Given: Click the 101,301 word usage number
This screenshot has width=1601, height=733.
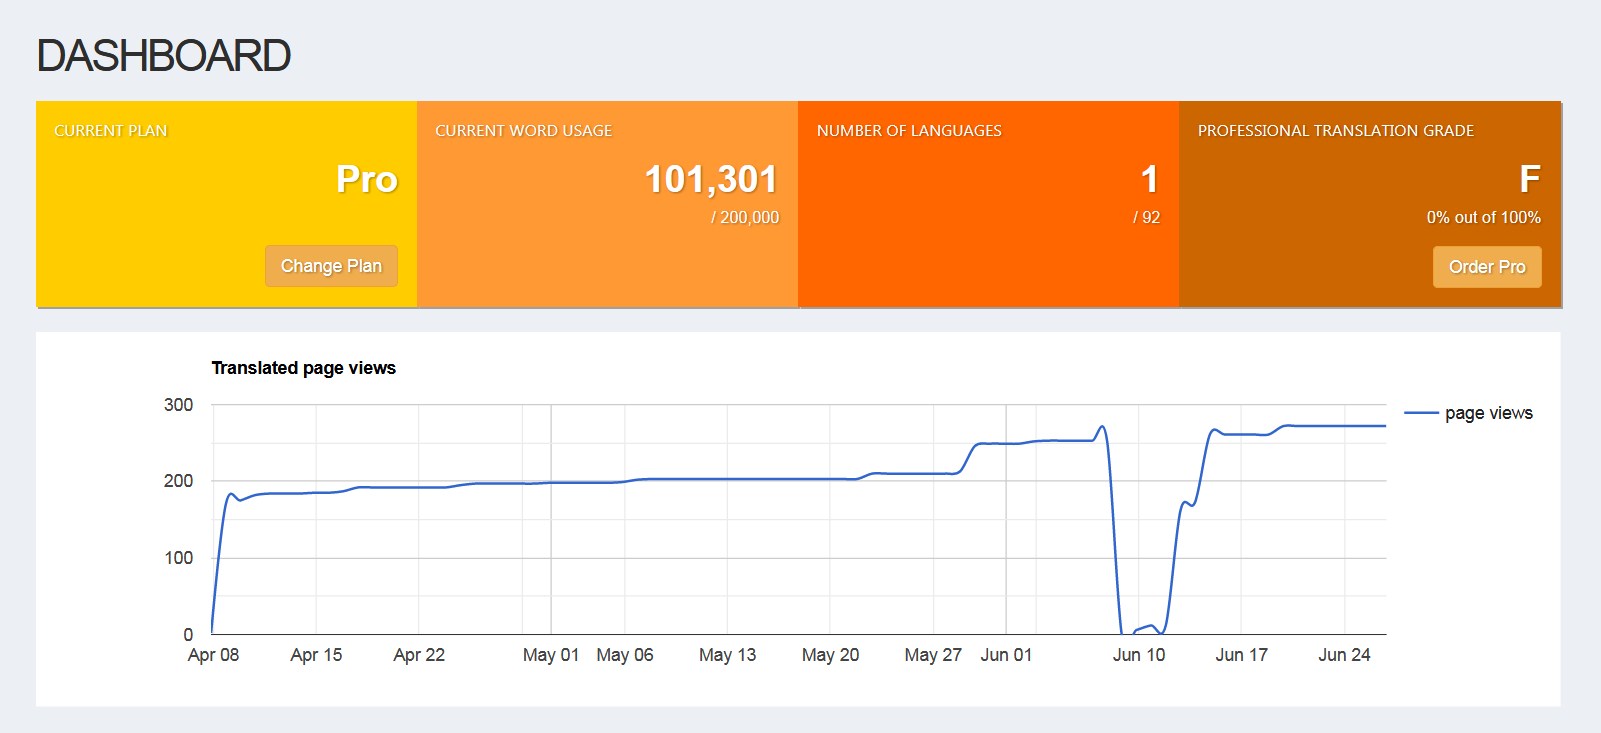Looking at the screenshot, I should pyautogui.click(x=711, y=180).
